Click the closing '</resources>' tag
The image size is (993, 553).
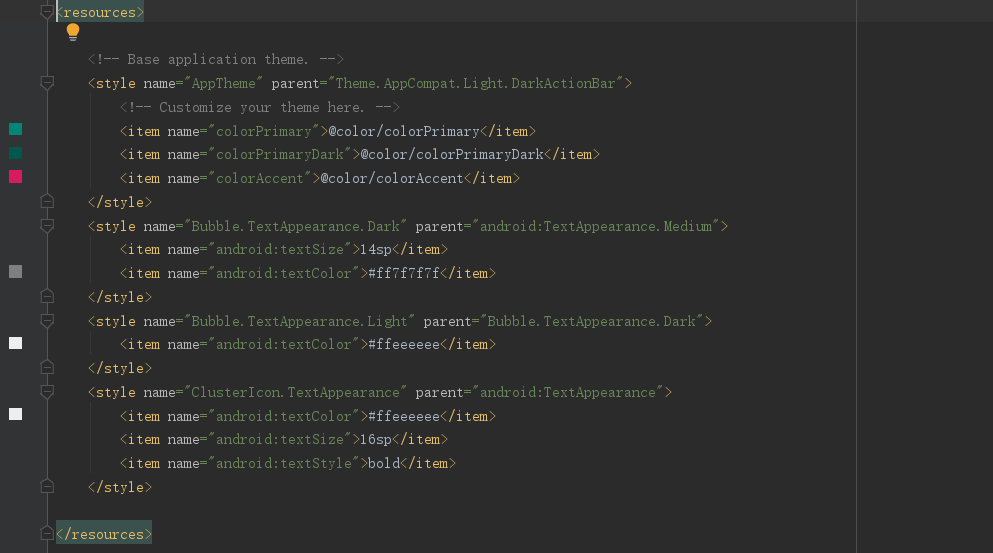tap(104, 535)
